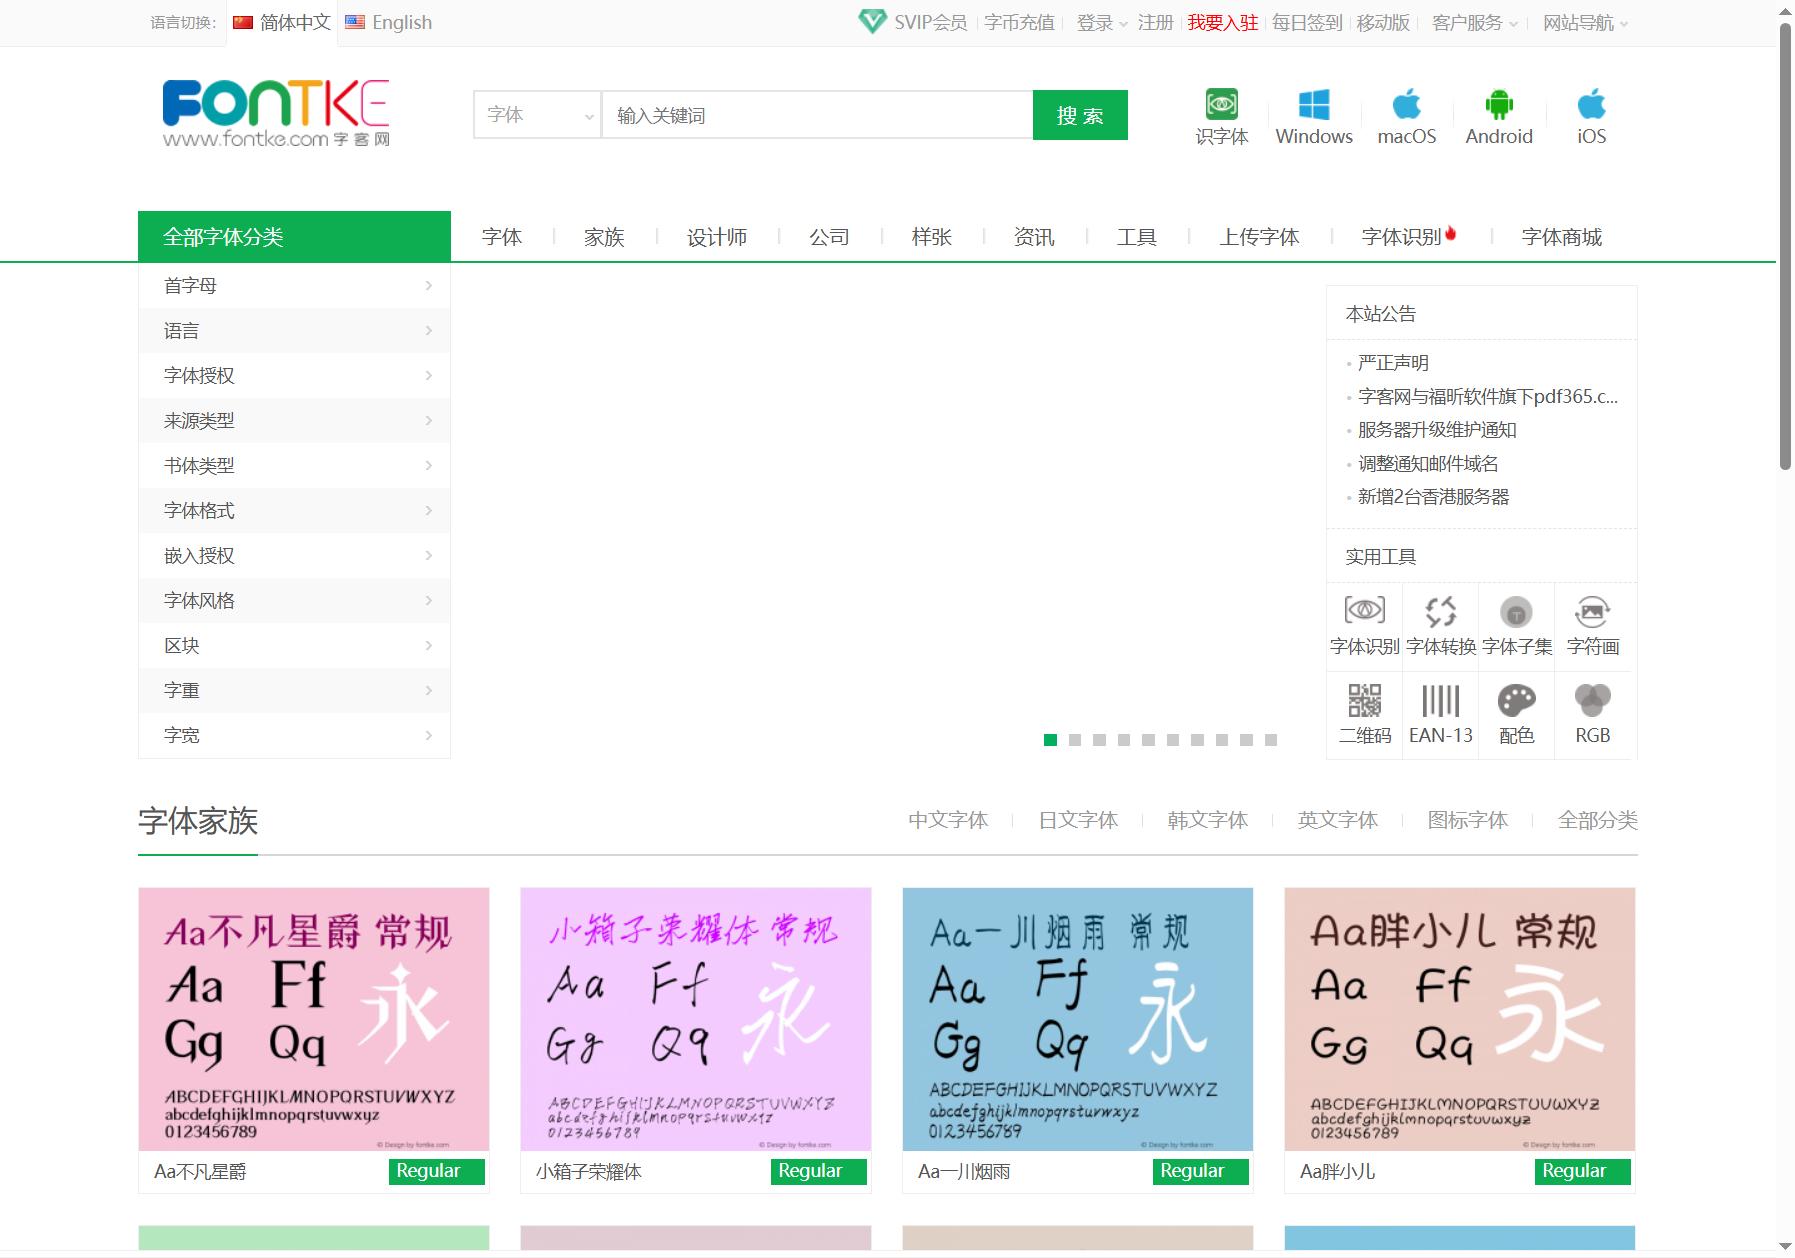Open the red 我要入驻 link
Screen dimensions: 1795x1258
1223,23
